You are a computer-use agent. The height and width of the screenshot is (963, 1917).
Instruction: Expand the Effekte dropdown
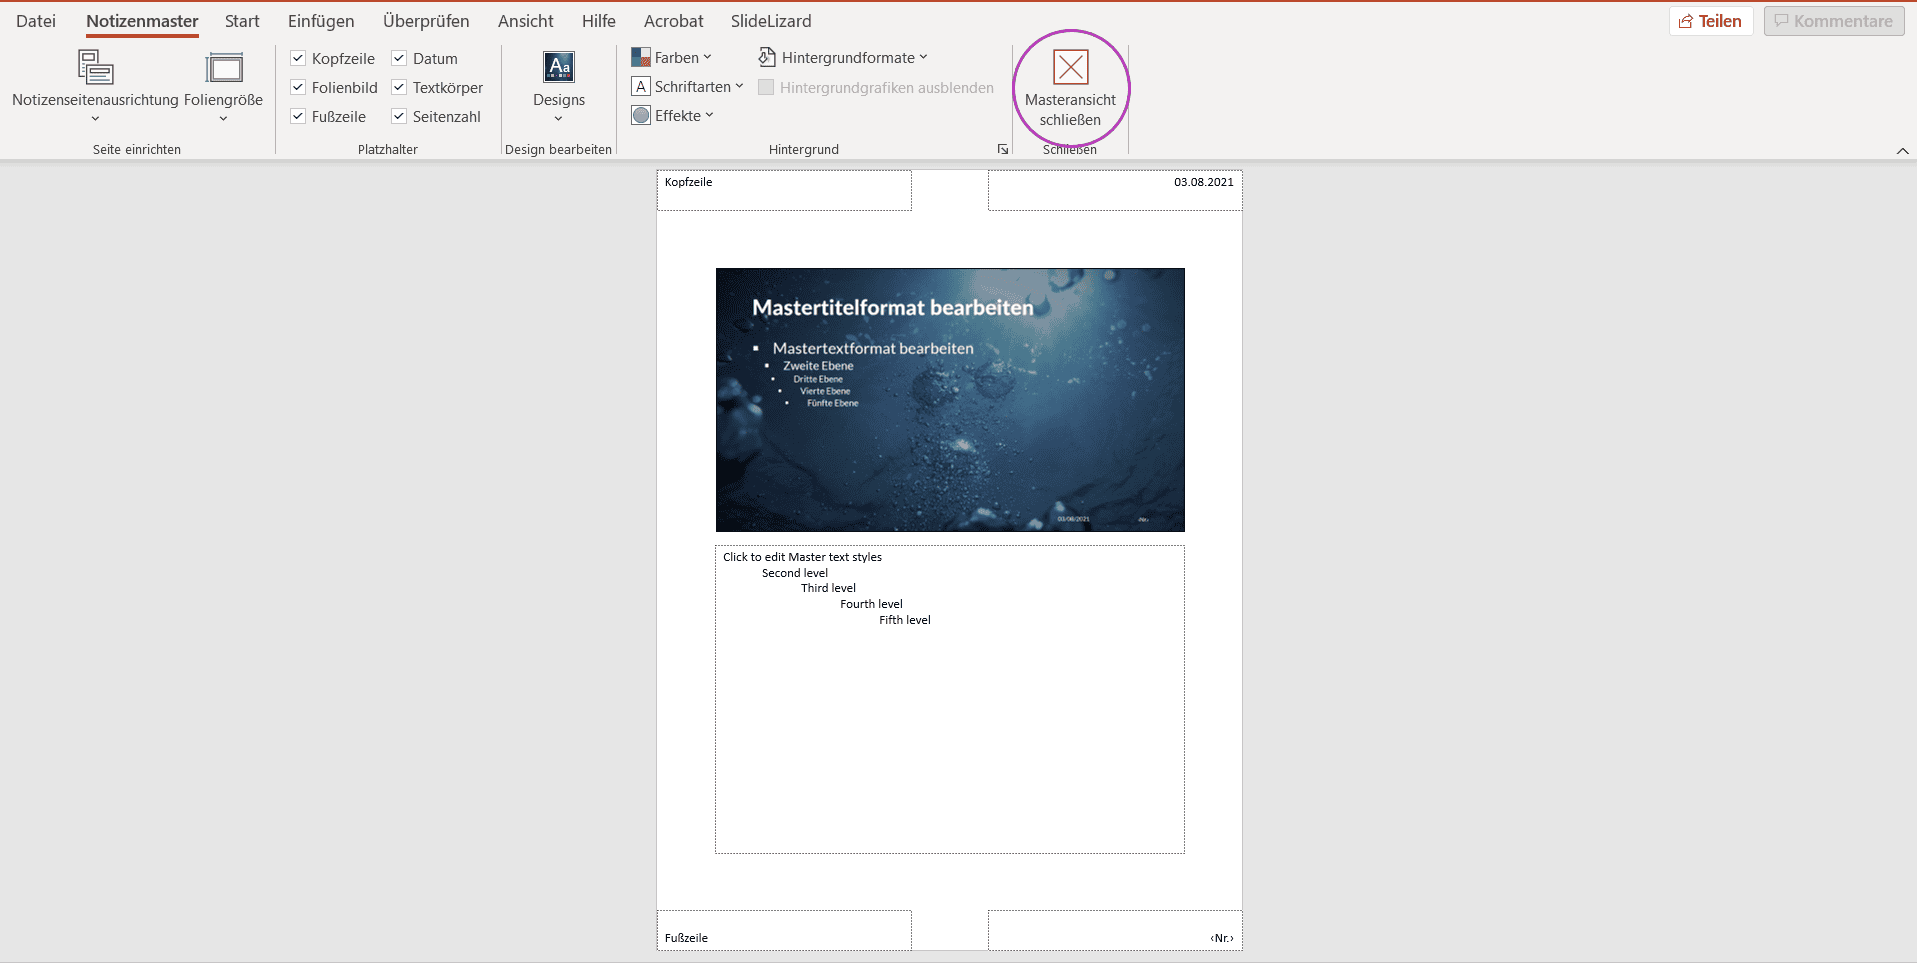pos(710,115)
